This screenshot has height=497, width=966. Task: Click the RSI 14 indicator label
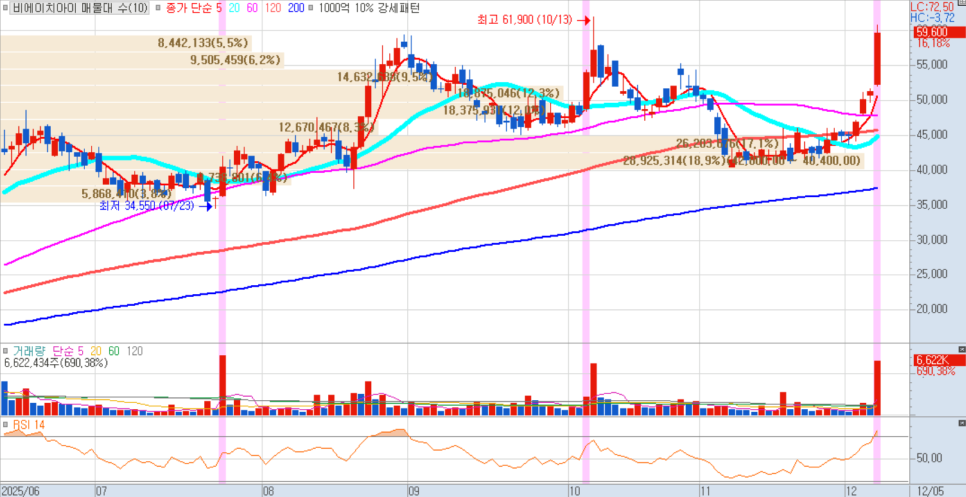(28, 424)
